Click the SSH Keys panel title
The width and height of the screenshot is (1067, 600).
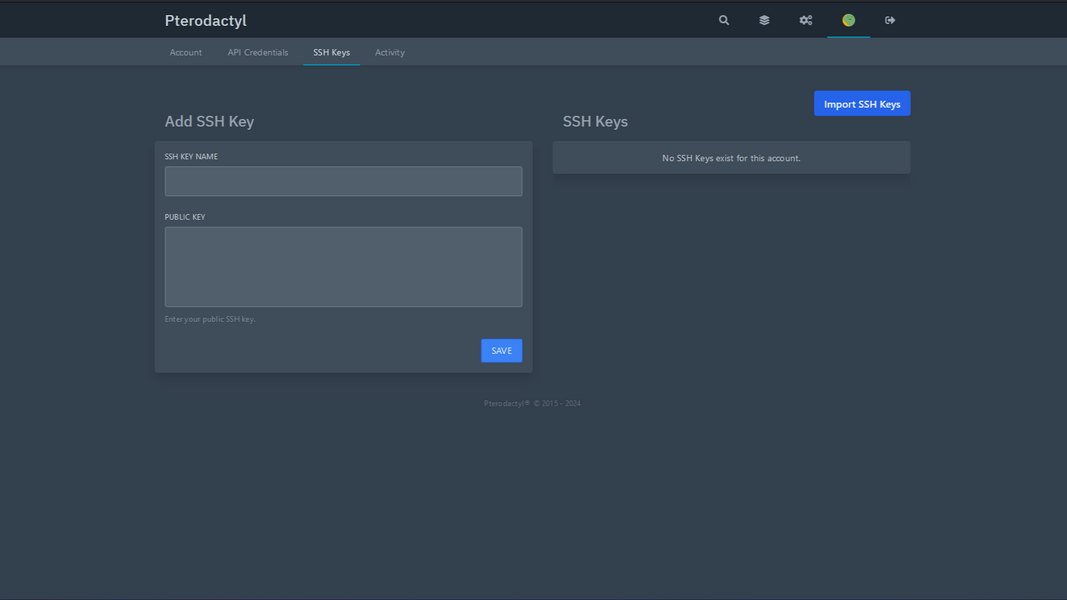pyautogui.click(x=595, y=121)
